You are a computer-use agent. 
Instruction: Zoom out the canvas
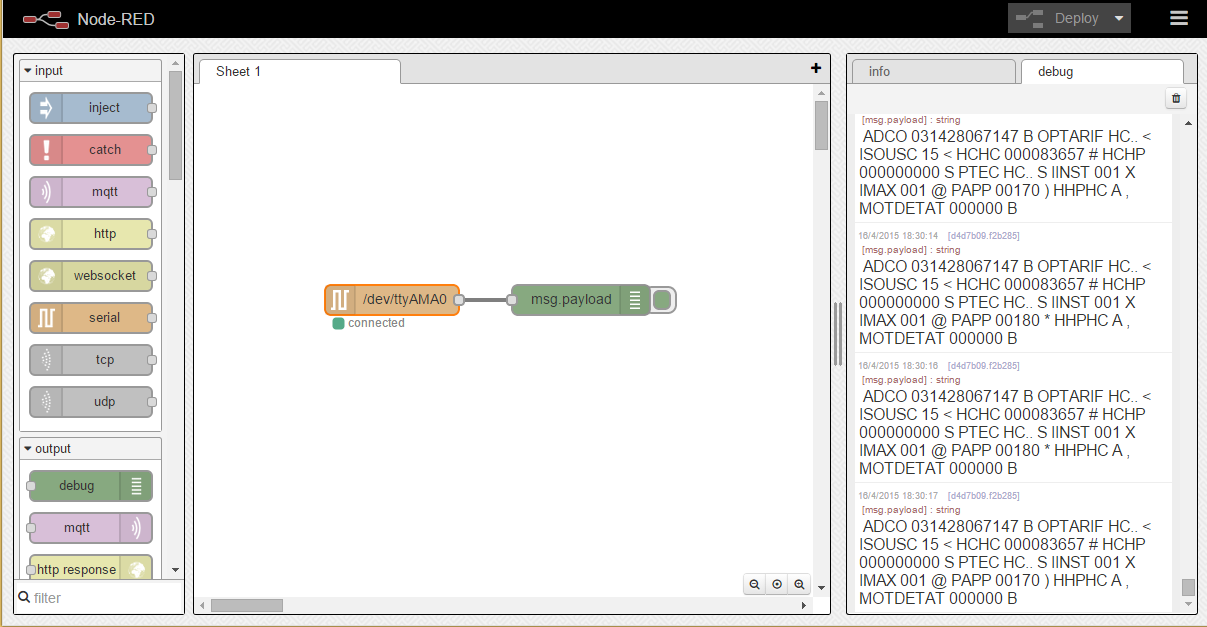(754, 584)
